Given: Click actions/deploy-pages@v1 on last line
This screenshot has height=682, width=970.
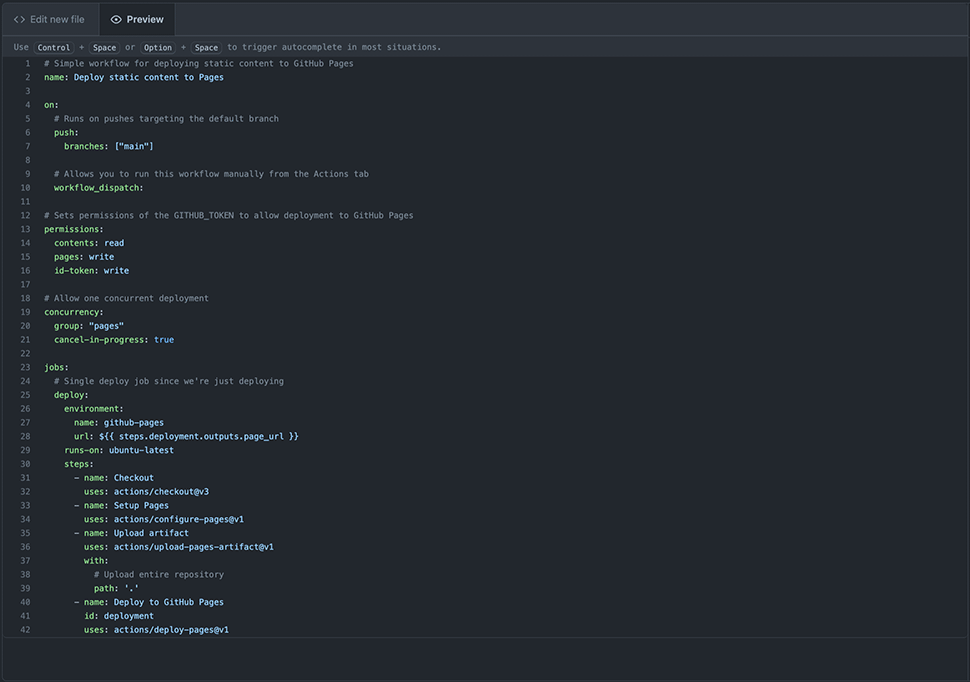Looking at the screenshot, I should [171, 629].
